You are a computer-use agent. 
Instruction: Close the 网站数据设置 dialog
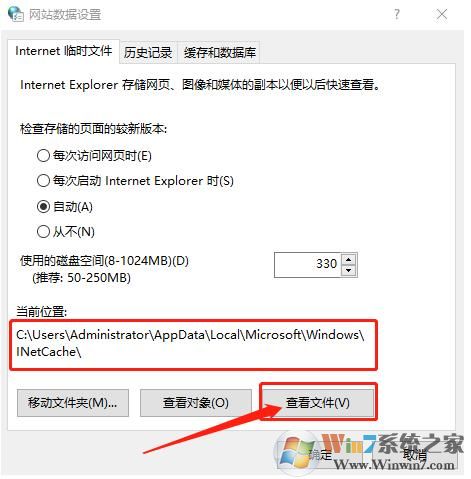[442, 14]
